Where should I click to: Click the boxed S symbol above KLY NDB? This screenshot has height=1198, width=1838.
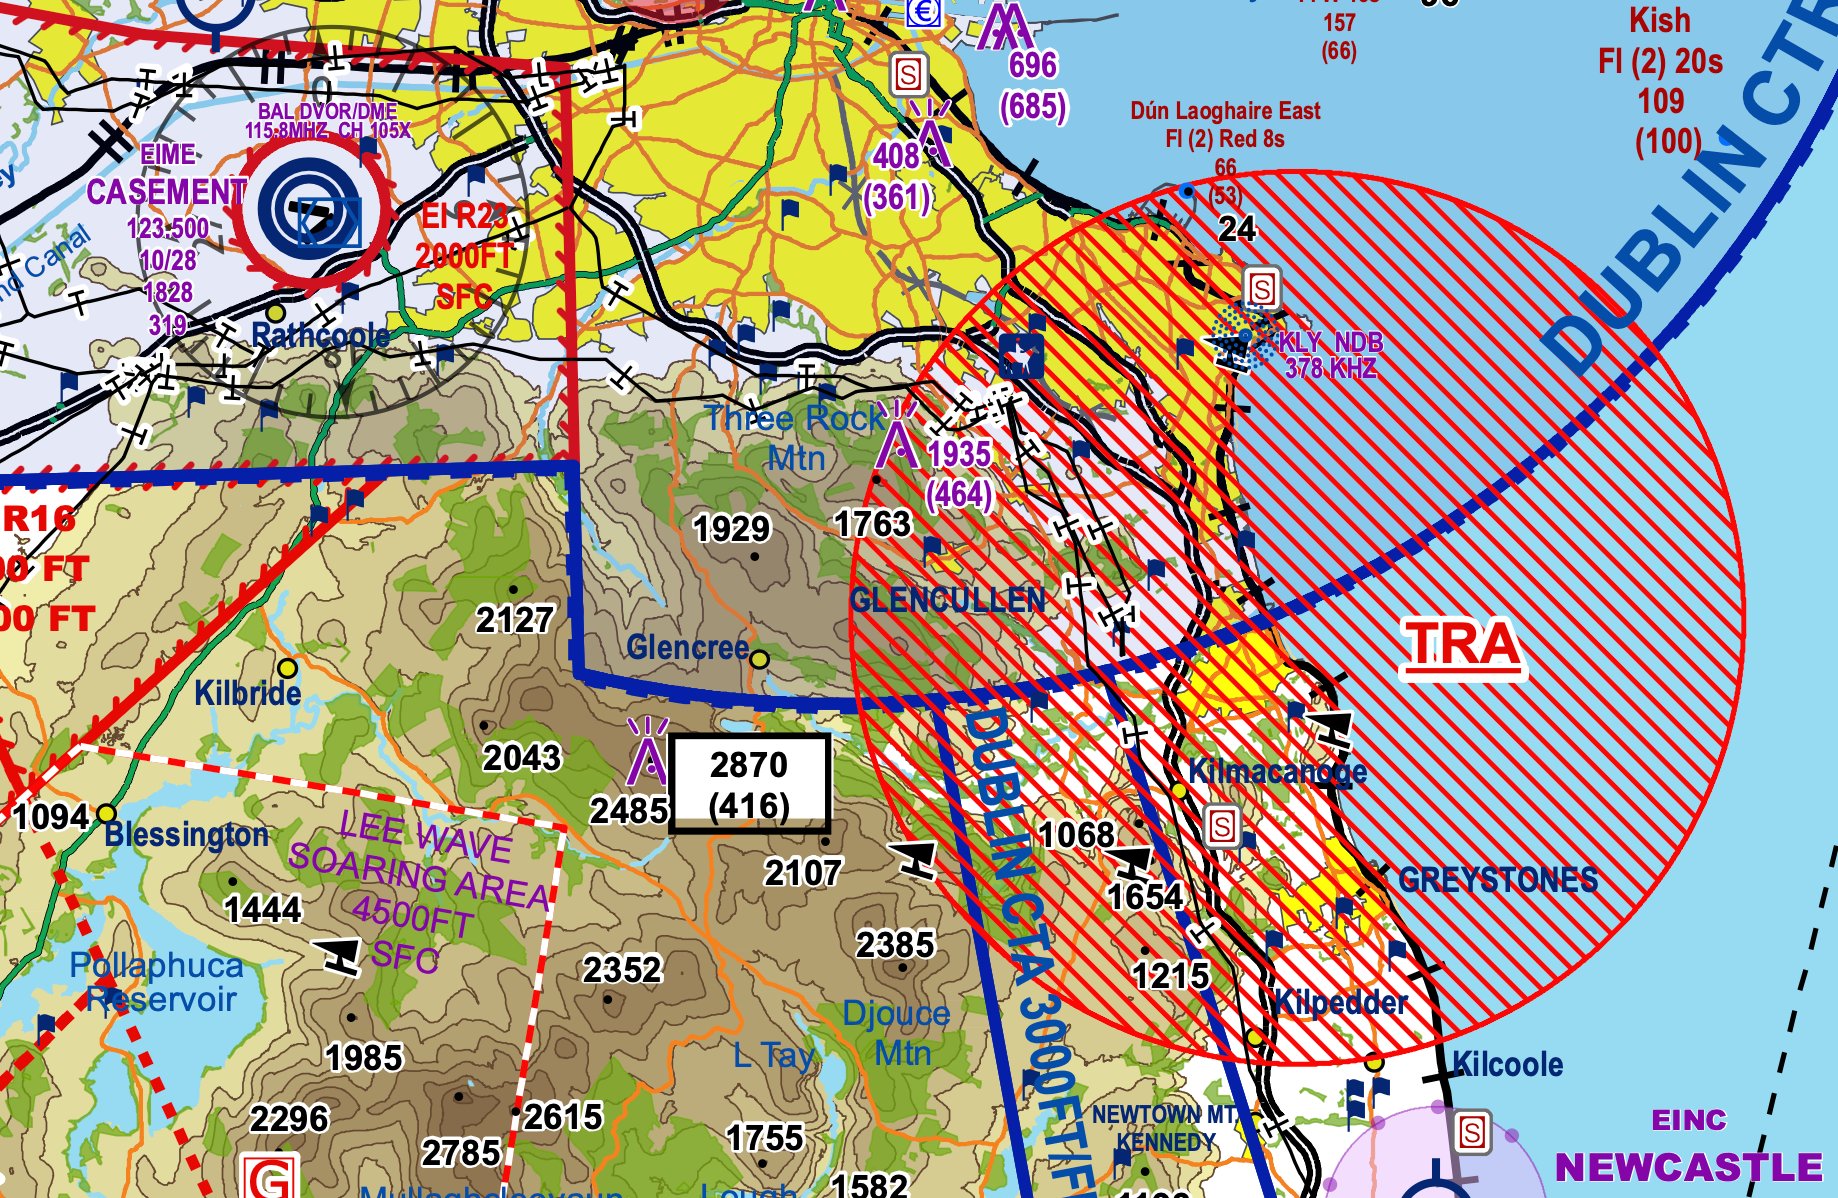coord(1262,289)
